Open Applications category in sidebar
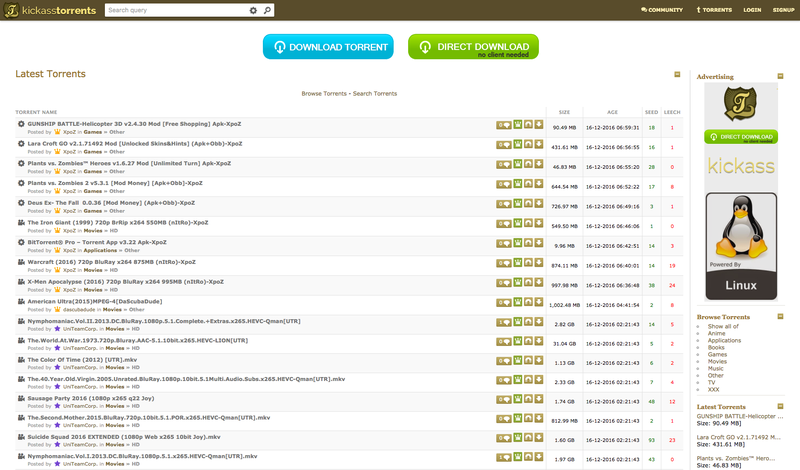Viewport: 800px width, 470px height. click(724, 340)
